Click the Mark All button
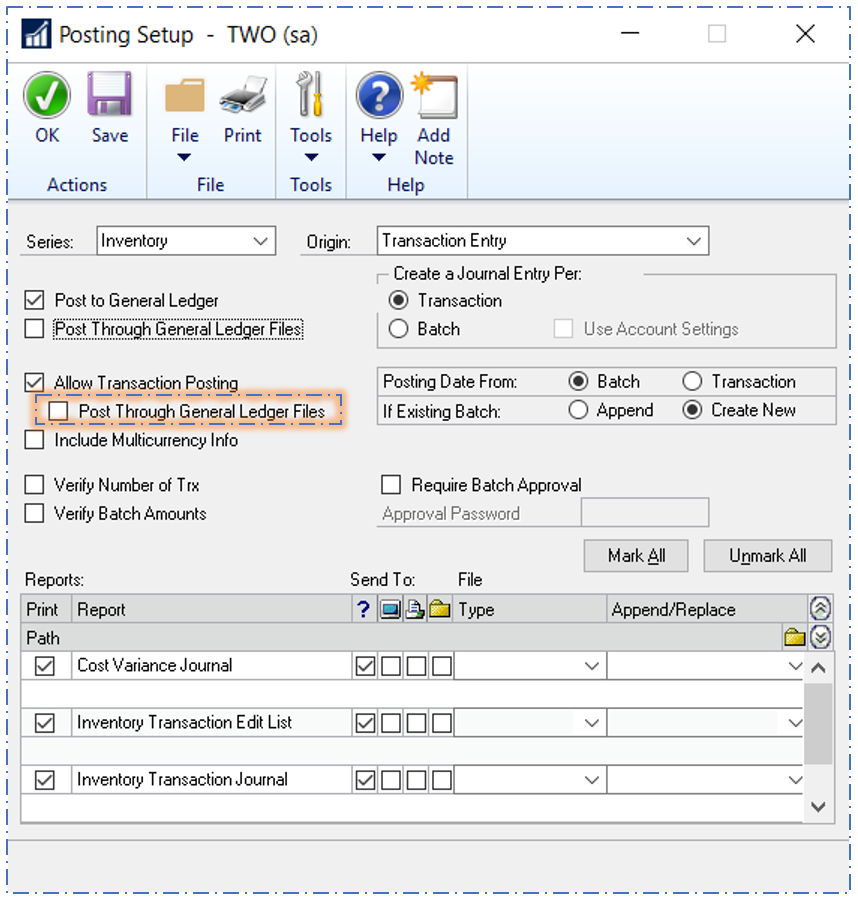This screenshot has height=901, width=858. pos(636,555)
